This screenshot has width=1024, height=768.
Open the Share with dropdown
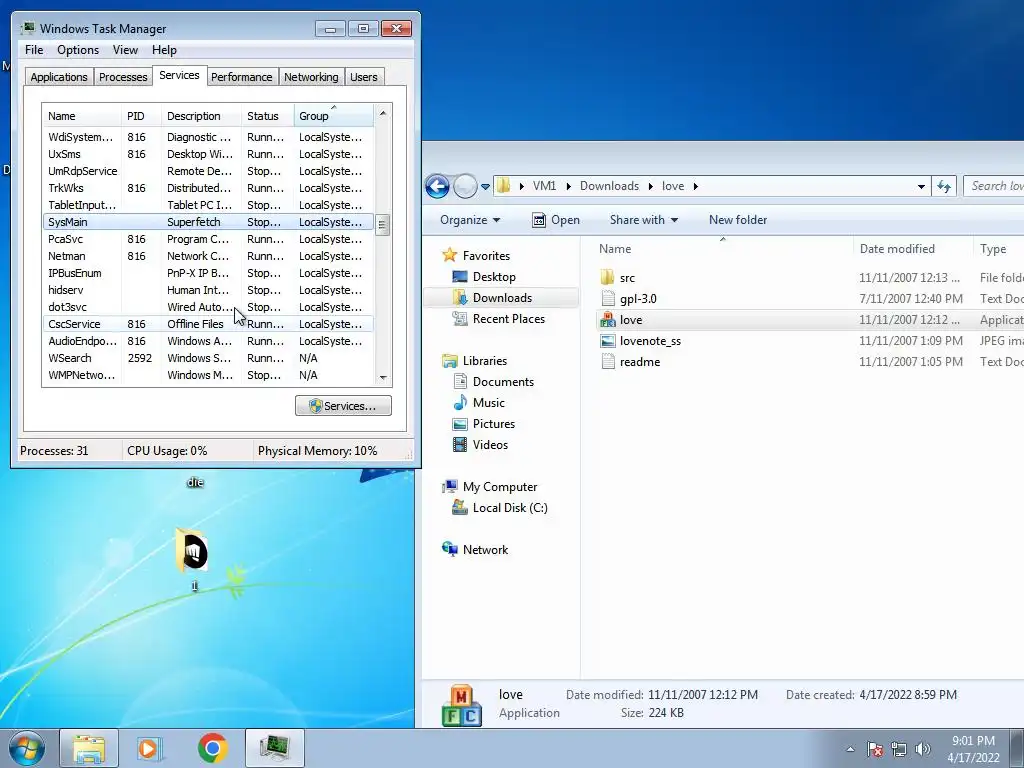click(x=643, y=220)
